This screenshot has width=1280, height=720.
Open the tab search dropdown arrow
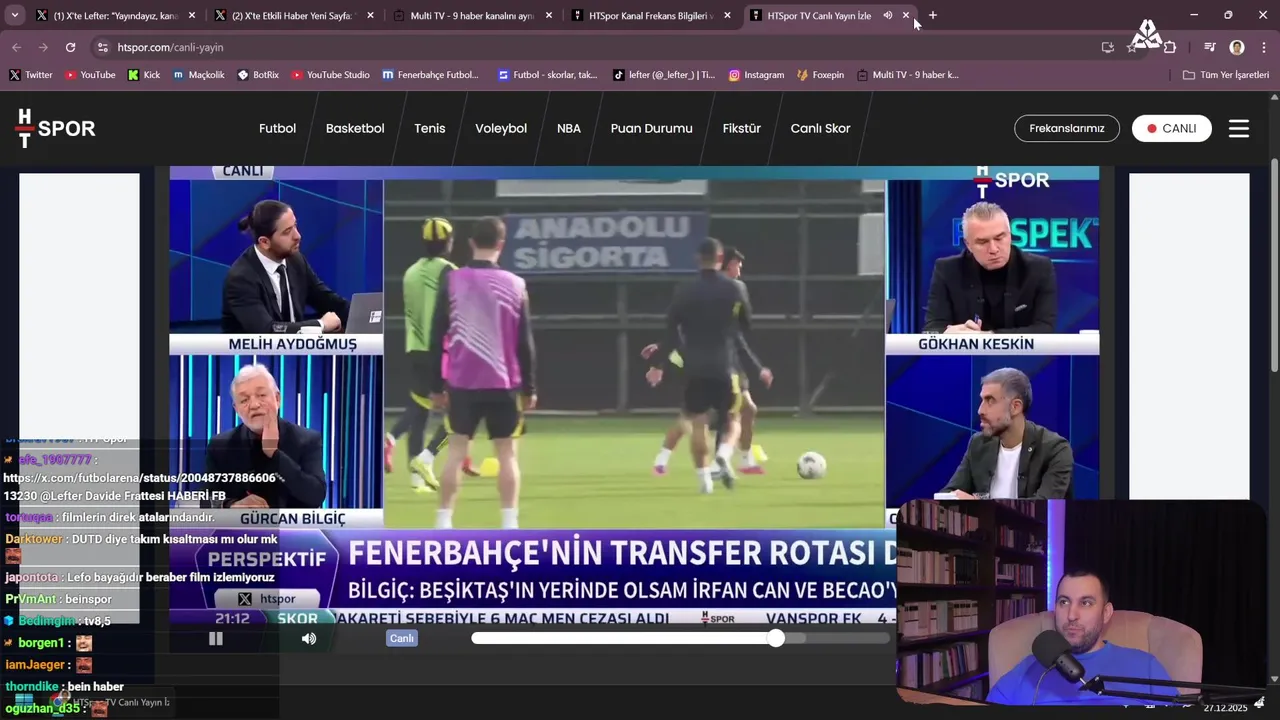coord(14,15)
